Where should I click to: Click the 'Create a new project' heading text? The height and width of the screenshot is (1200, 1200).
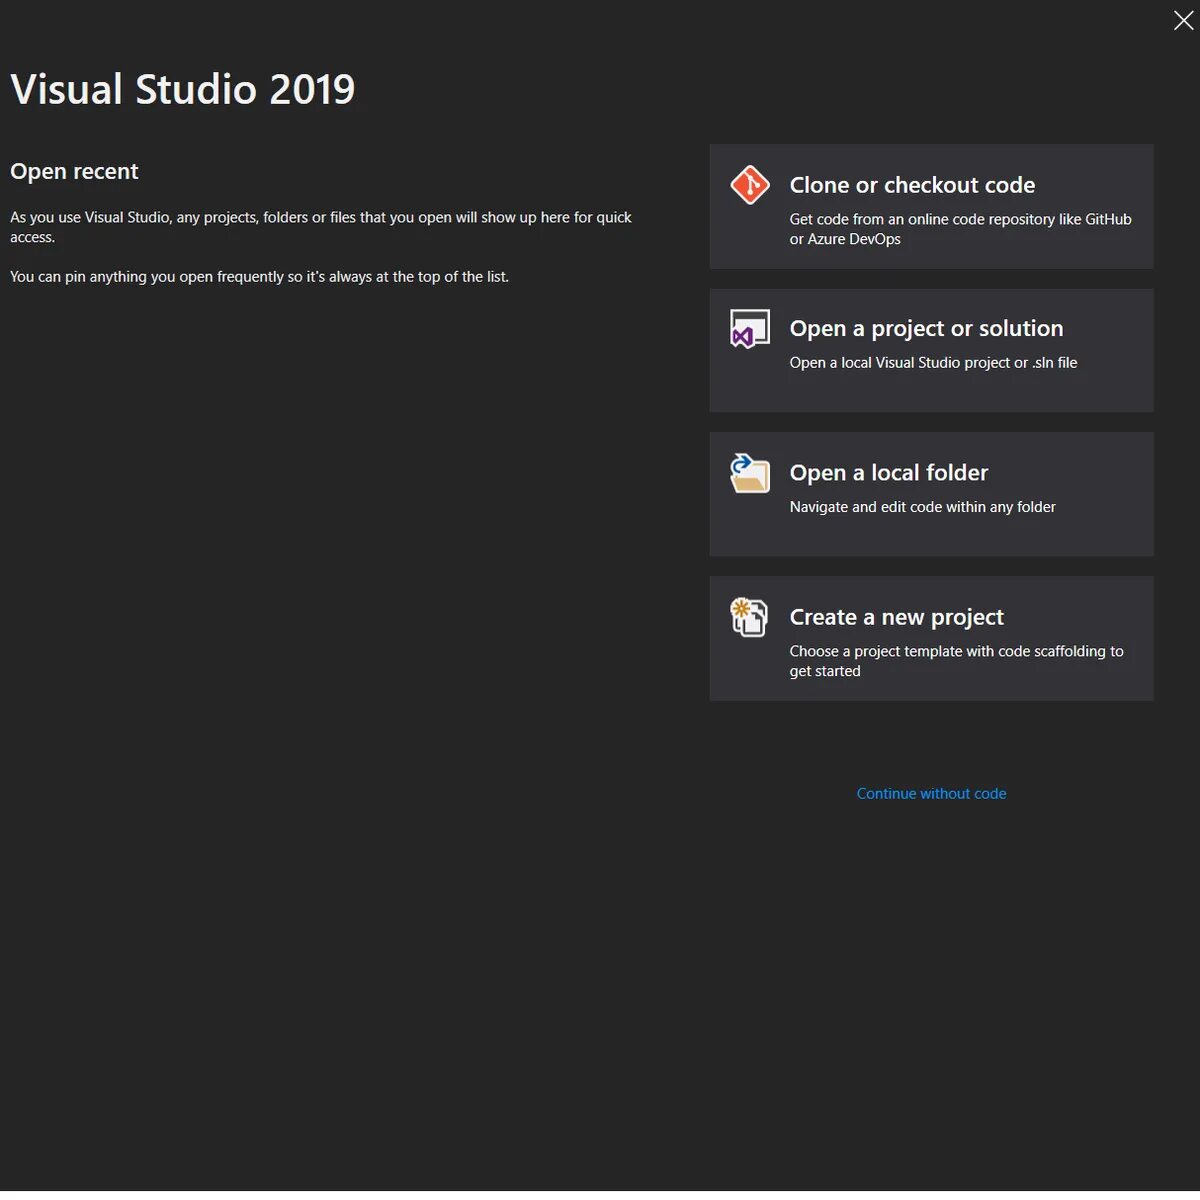[896, 617]
